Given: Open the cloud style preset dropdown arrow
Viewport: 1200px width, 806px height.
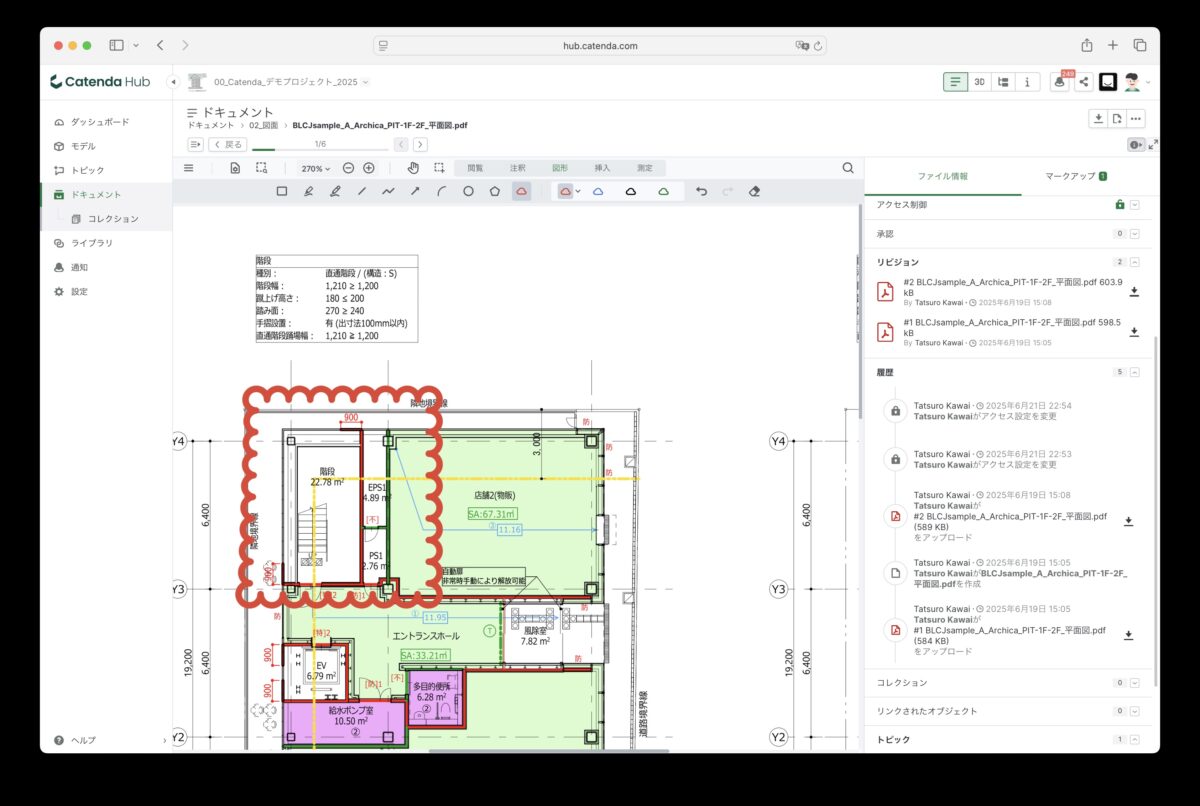Looking at the screenshot, I should pyautogui.click(x=578, y=191).
